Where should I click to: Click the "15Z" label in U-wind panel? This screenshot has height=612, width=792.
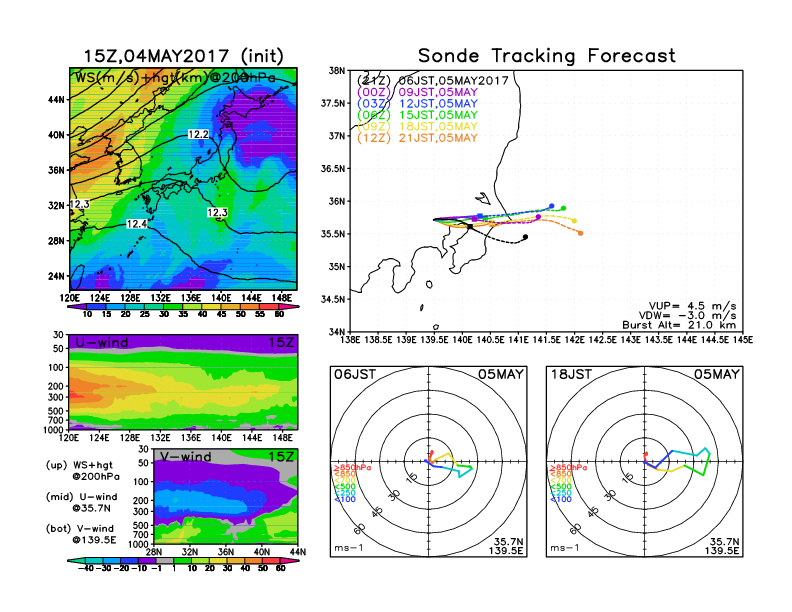pos(281,343)
